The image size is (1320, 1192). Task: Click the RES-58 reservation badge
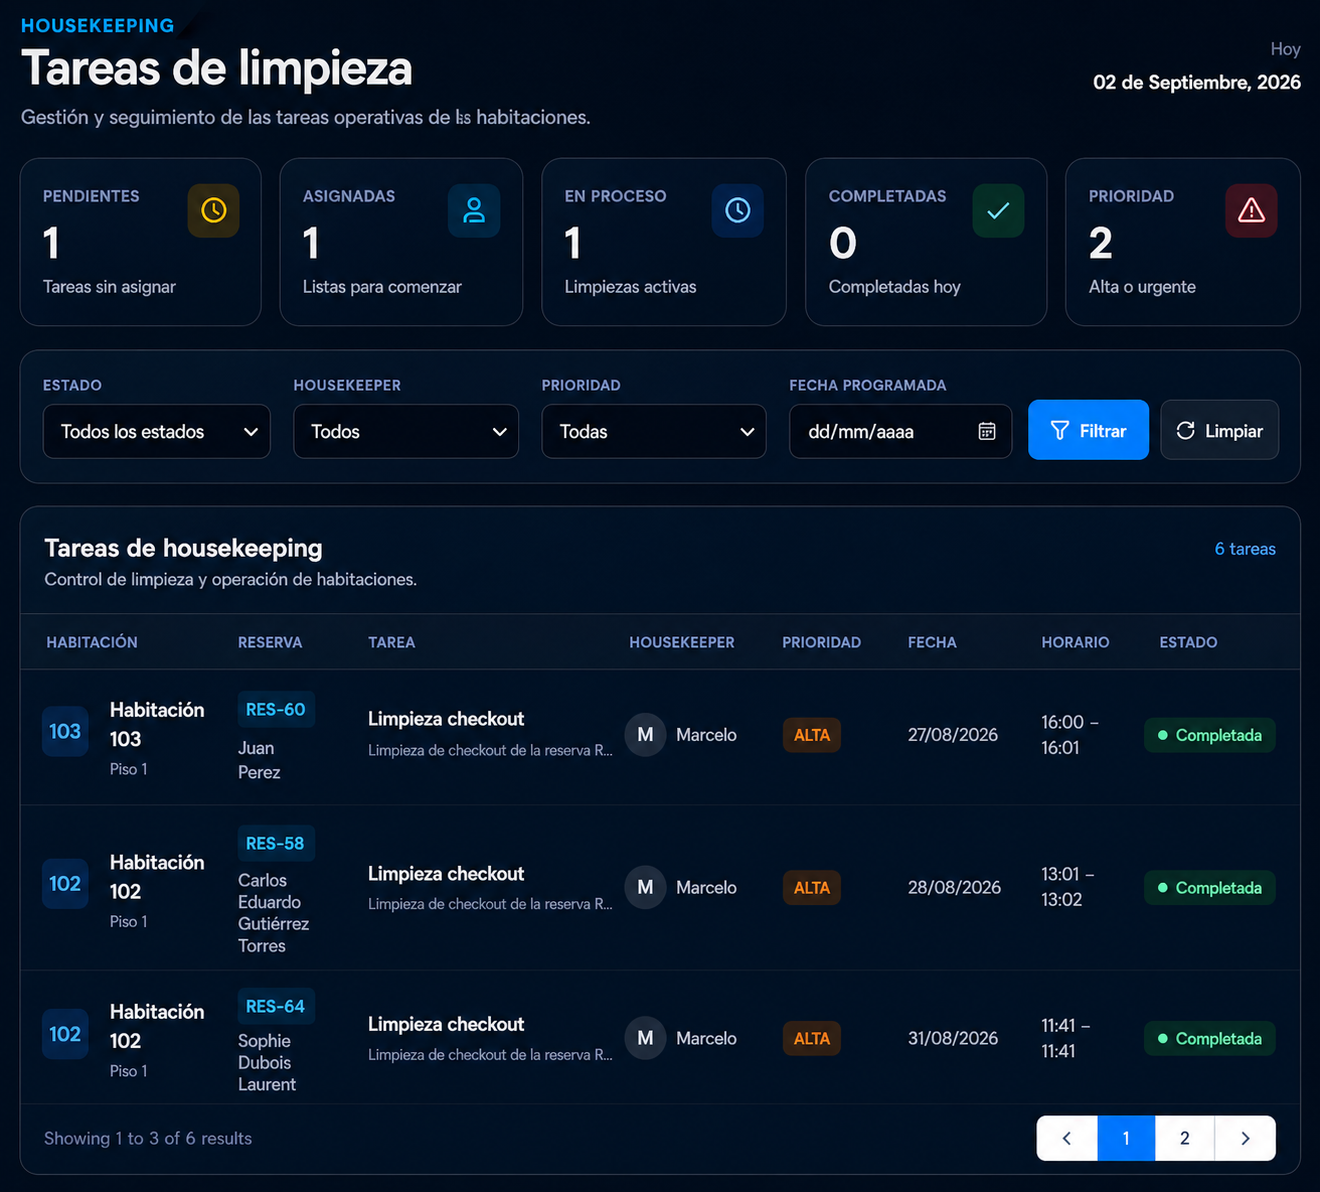[276, 843]
